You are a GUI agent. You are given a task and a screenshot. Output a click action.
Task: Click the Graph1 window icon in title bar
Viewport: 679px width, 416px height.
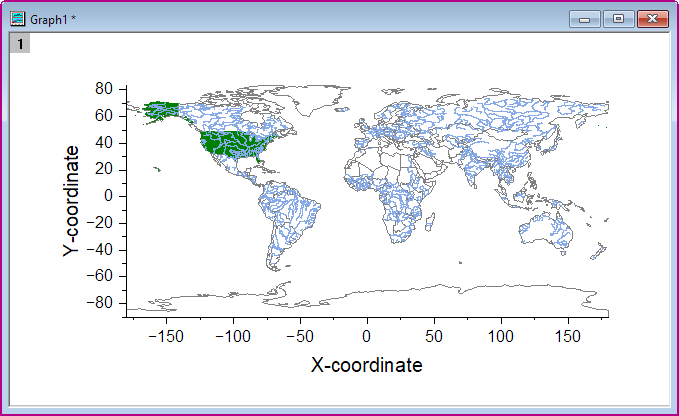pyautogui.click(x=18, y=18)
